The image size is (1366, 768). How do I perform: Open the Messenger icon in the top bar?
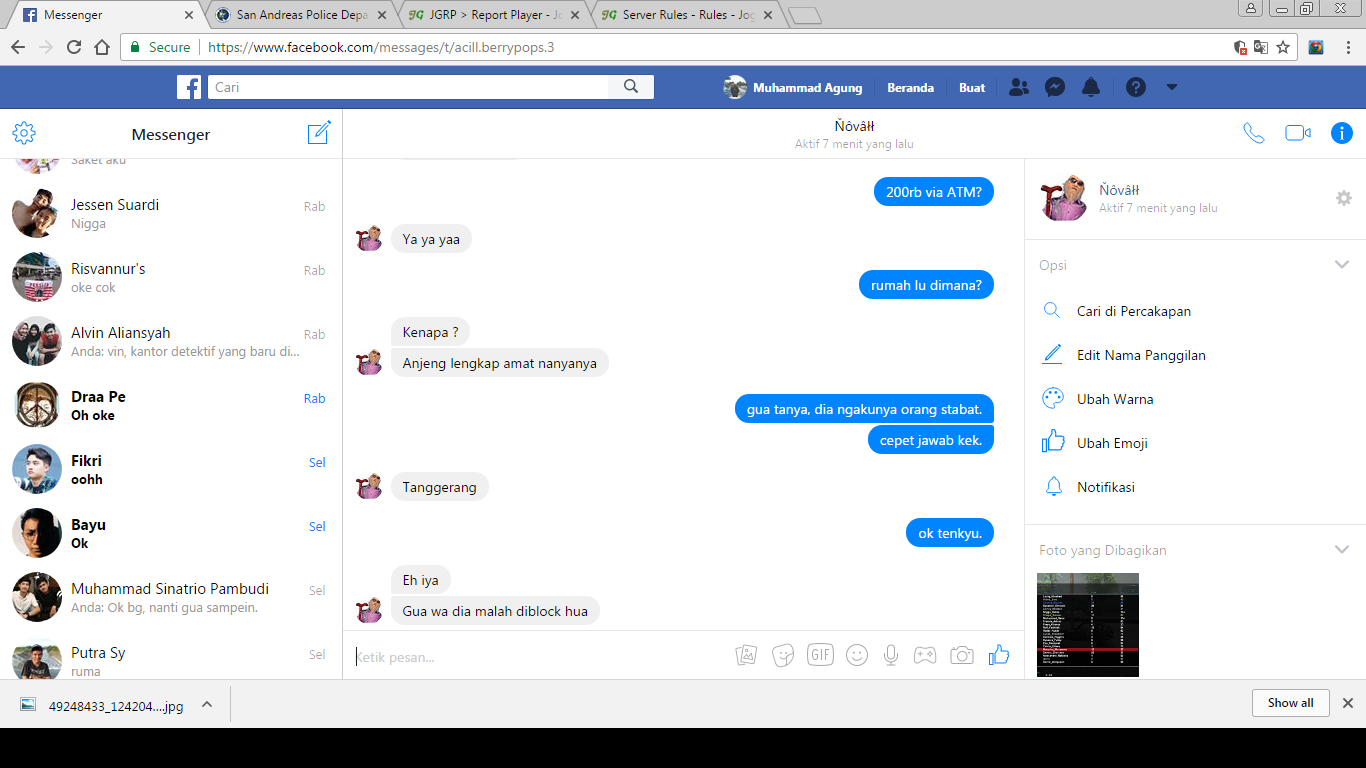(x=1055, y=87)
